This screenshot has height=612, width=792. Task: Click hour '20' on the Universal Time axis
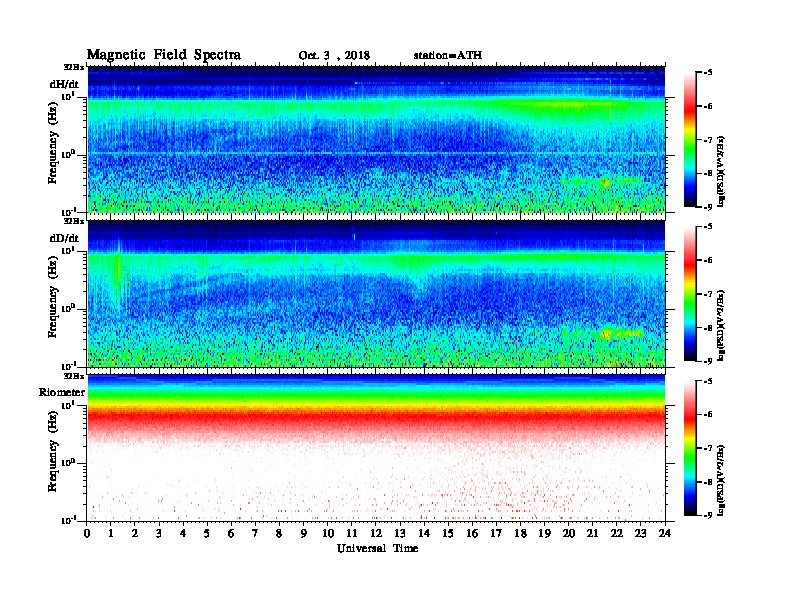click(569, 533)
